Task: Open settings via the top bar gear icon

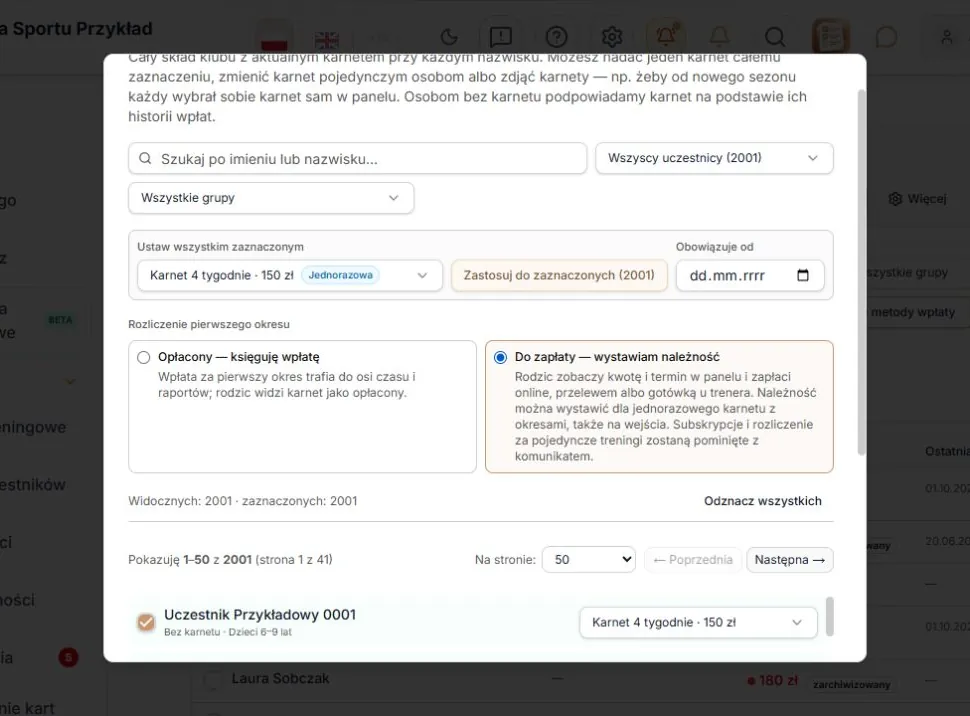Action: tap(612, 37)
